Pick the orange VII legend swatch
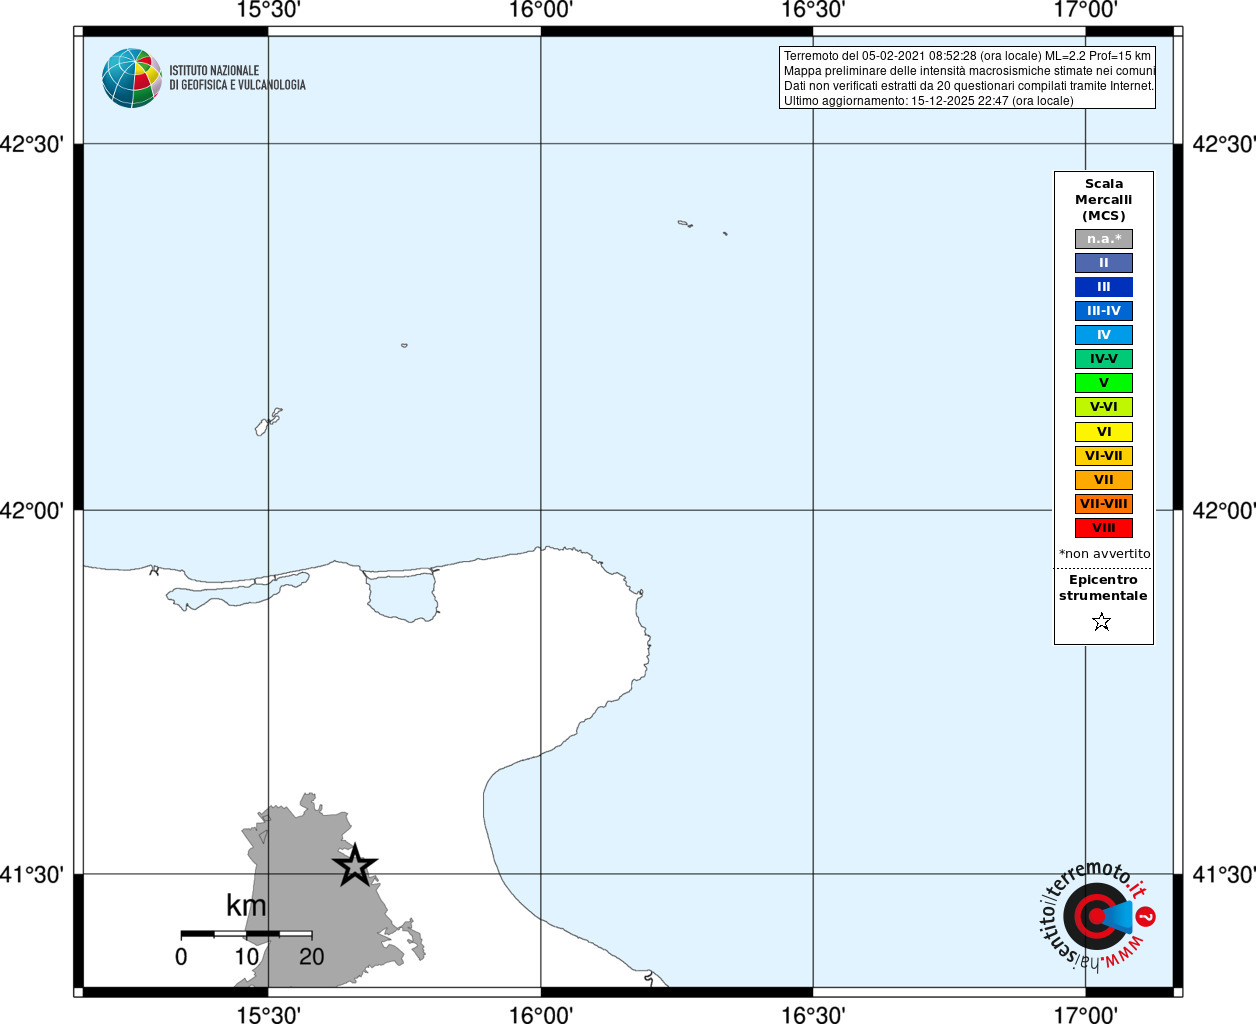Image resolution: width=1256 pixels, height=1024 pixels. click(x=1103, y=480)
